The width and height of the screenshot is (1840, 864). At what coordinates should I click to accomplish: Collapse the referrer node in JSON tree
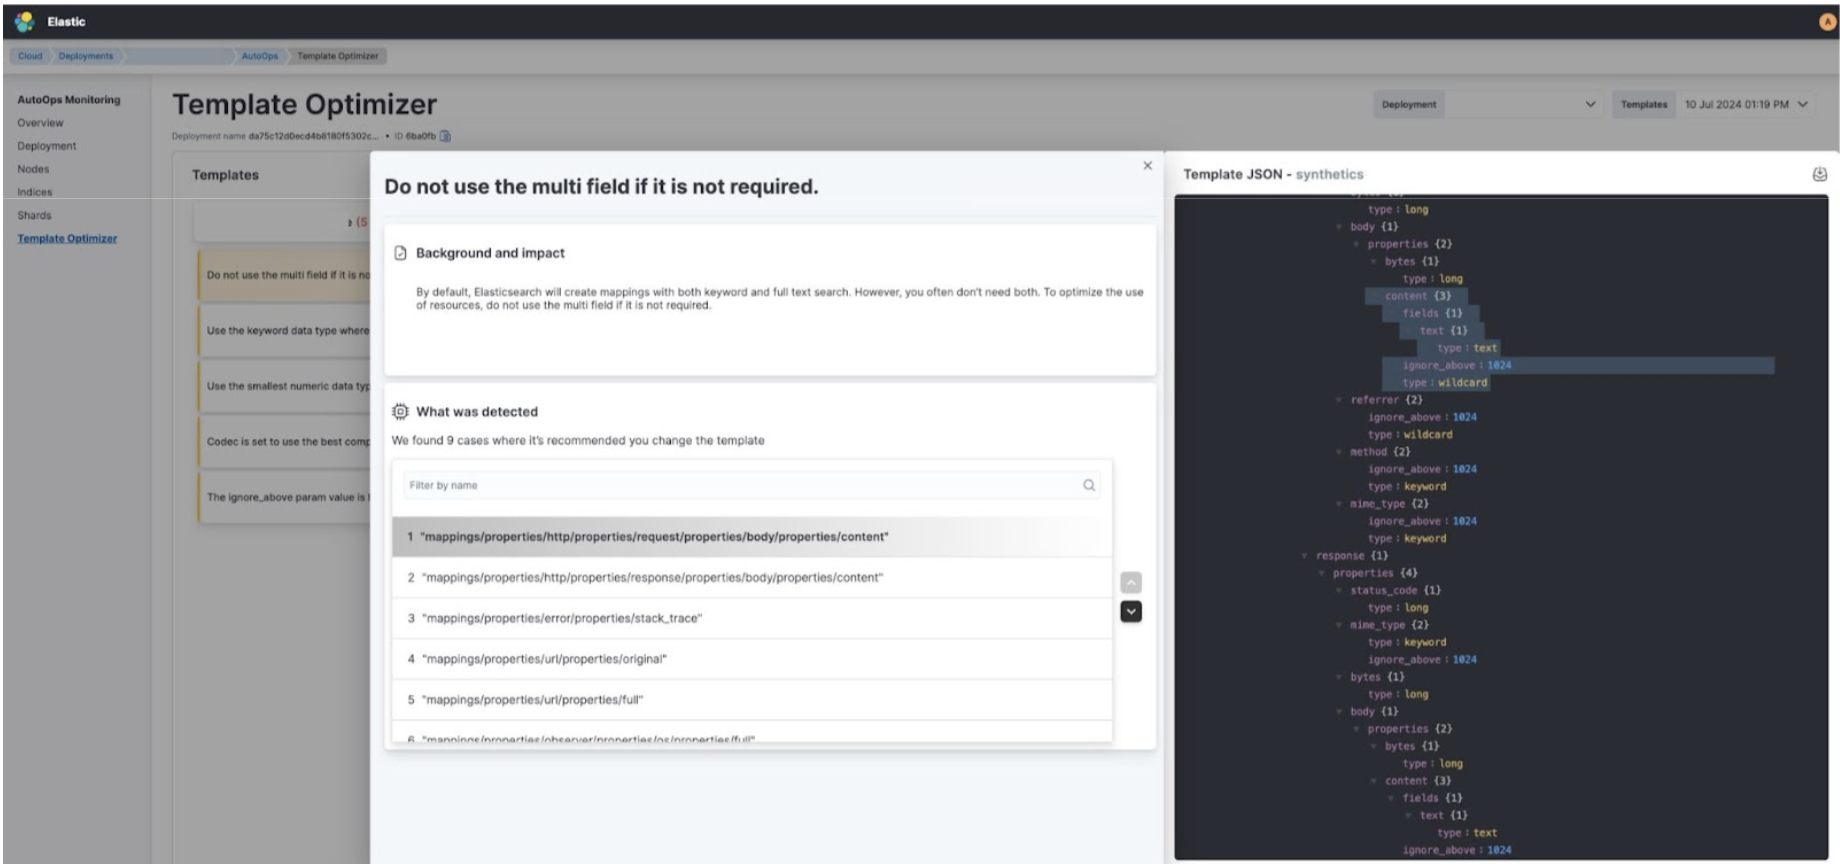(1339, 400)
